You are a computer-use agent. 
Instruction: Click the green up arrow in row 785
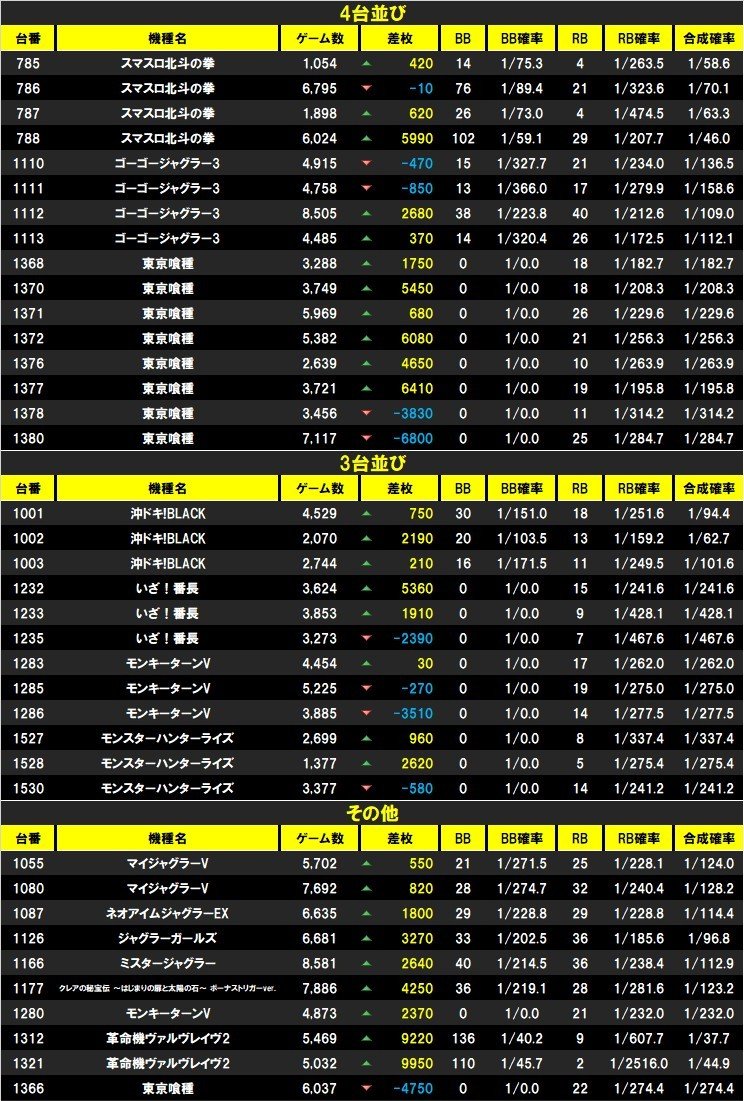click(366, 64)
